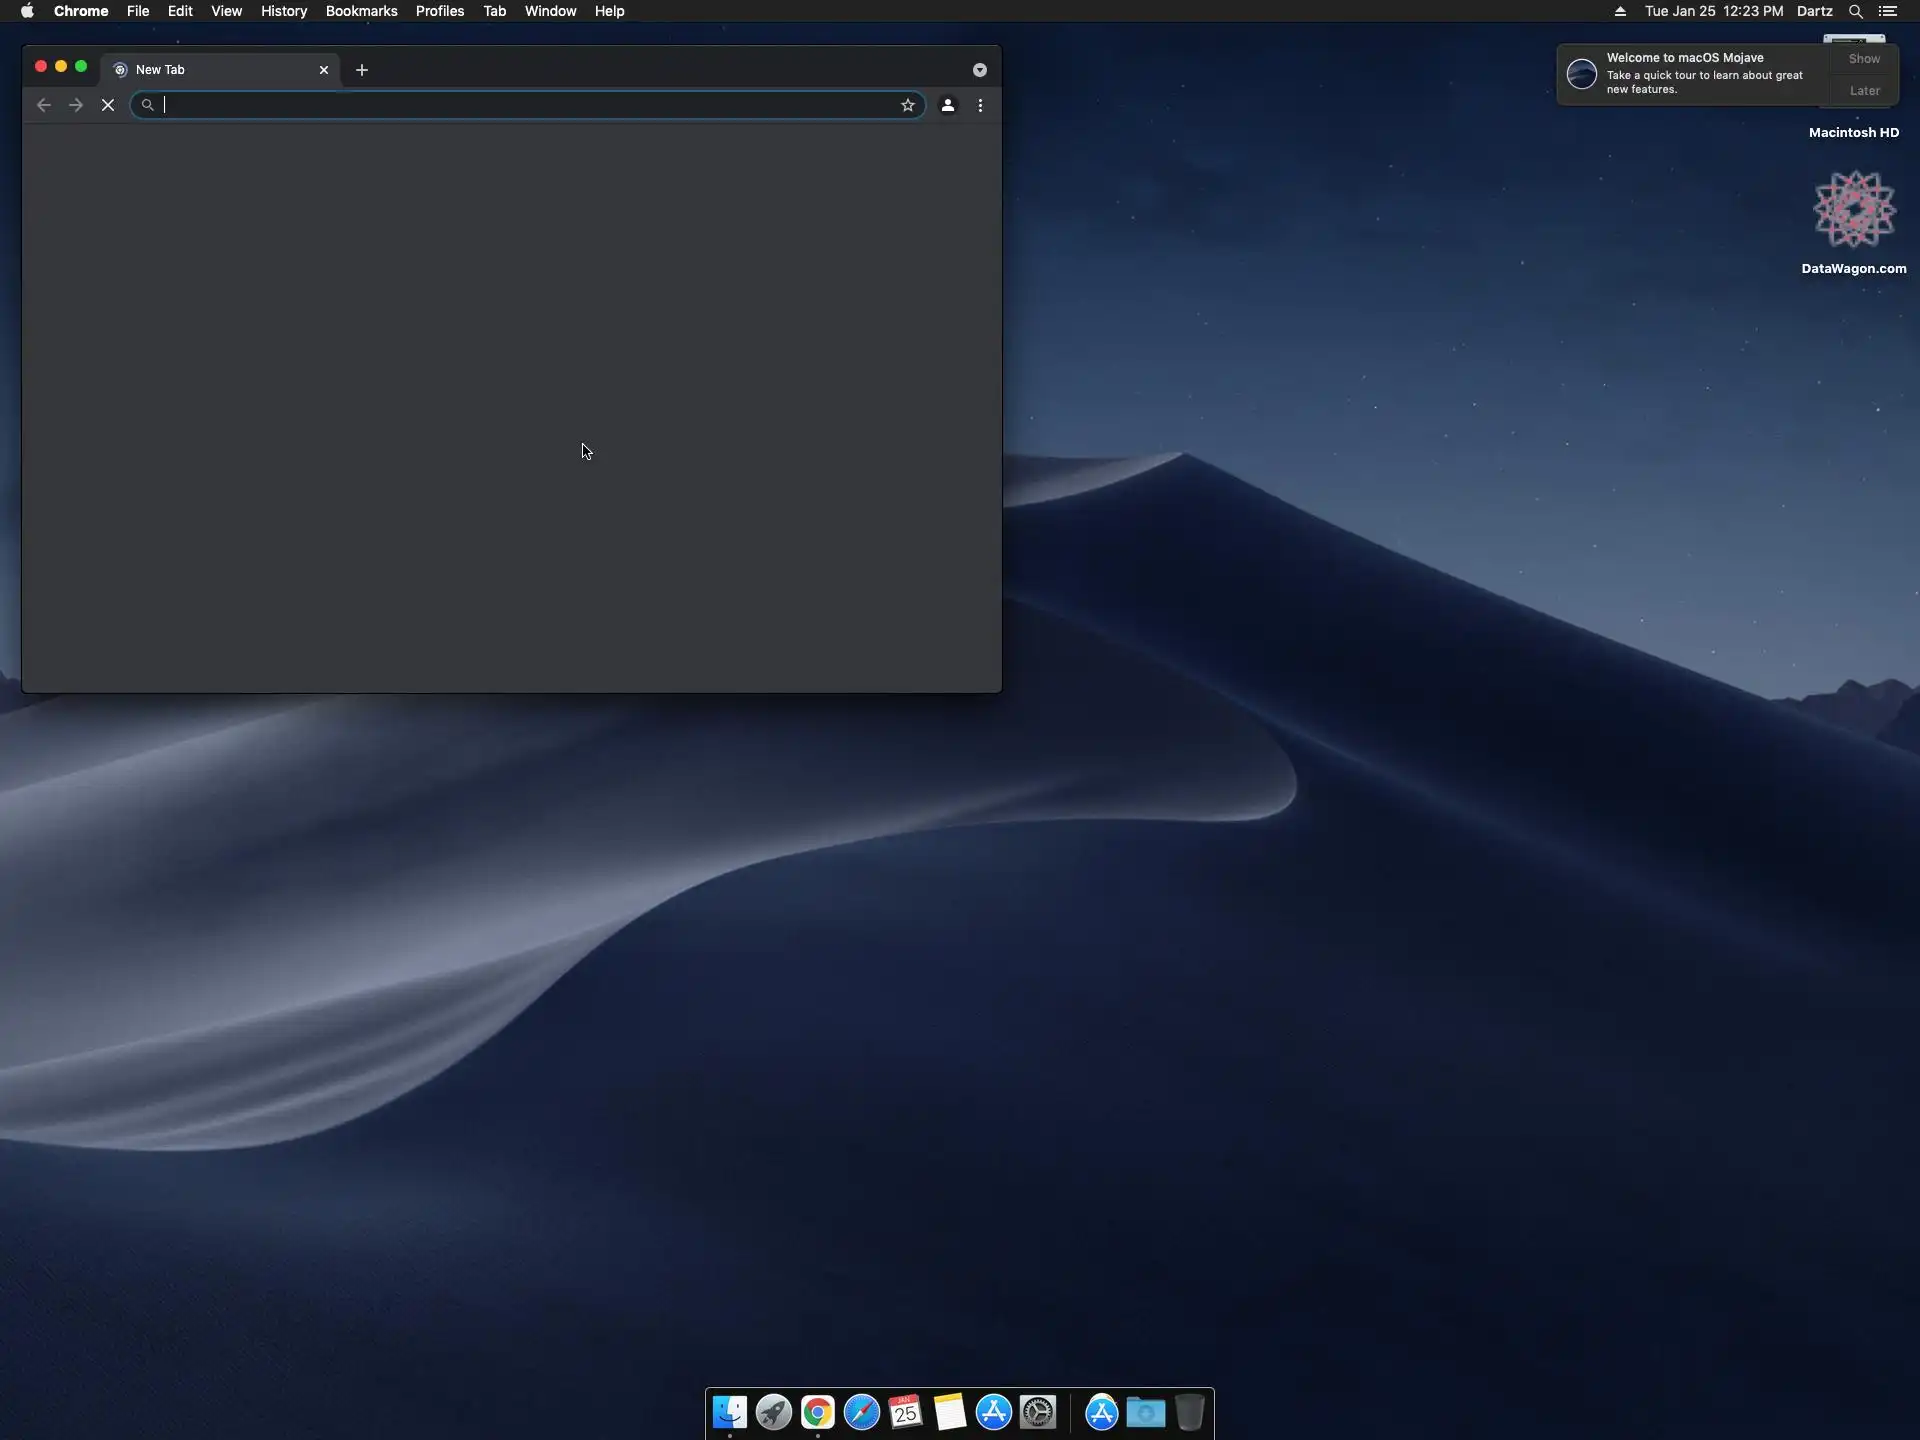Open the History menu
The height and width of the screenshot is (1440, 1920).
(x=284, y=11)
